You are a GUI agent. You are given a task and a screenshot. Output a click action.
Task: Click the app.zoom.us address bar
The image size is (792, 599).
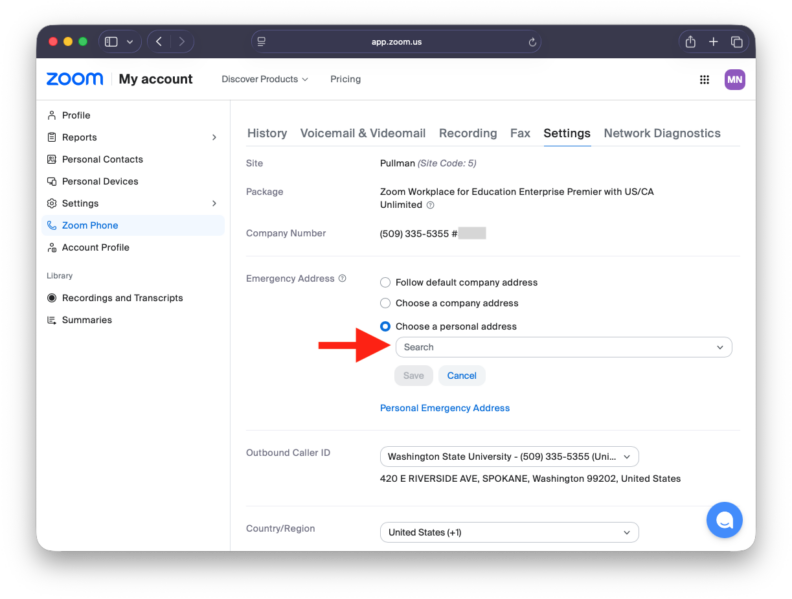[x=397, y=42]
